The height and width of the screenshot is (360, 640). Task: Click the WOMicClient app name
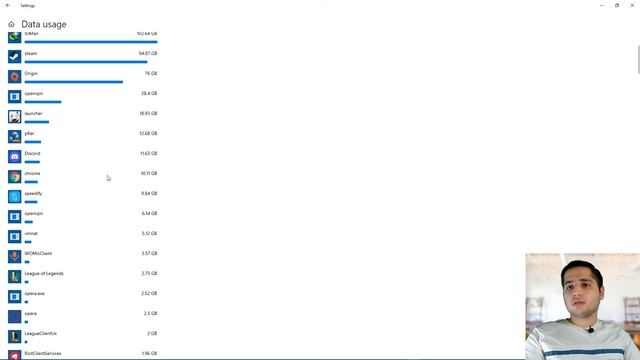pos(38,253)
